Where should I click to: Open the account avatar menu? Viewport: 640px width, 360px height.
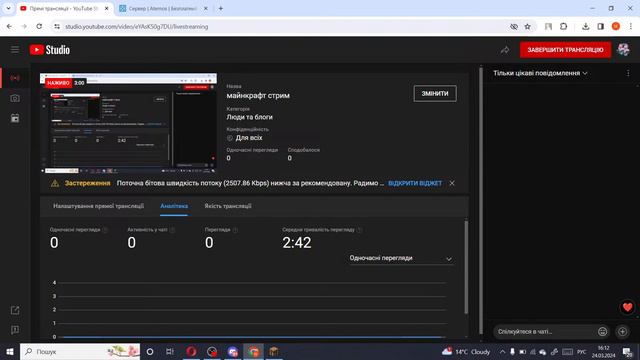[x=623, y=50]
